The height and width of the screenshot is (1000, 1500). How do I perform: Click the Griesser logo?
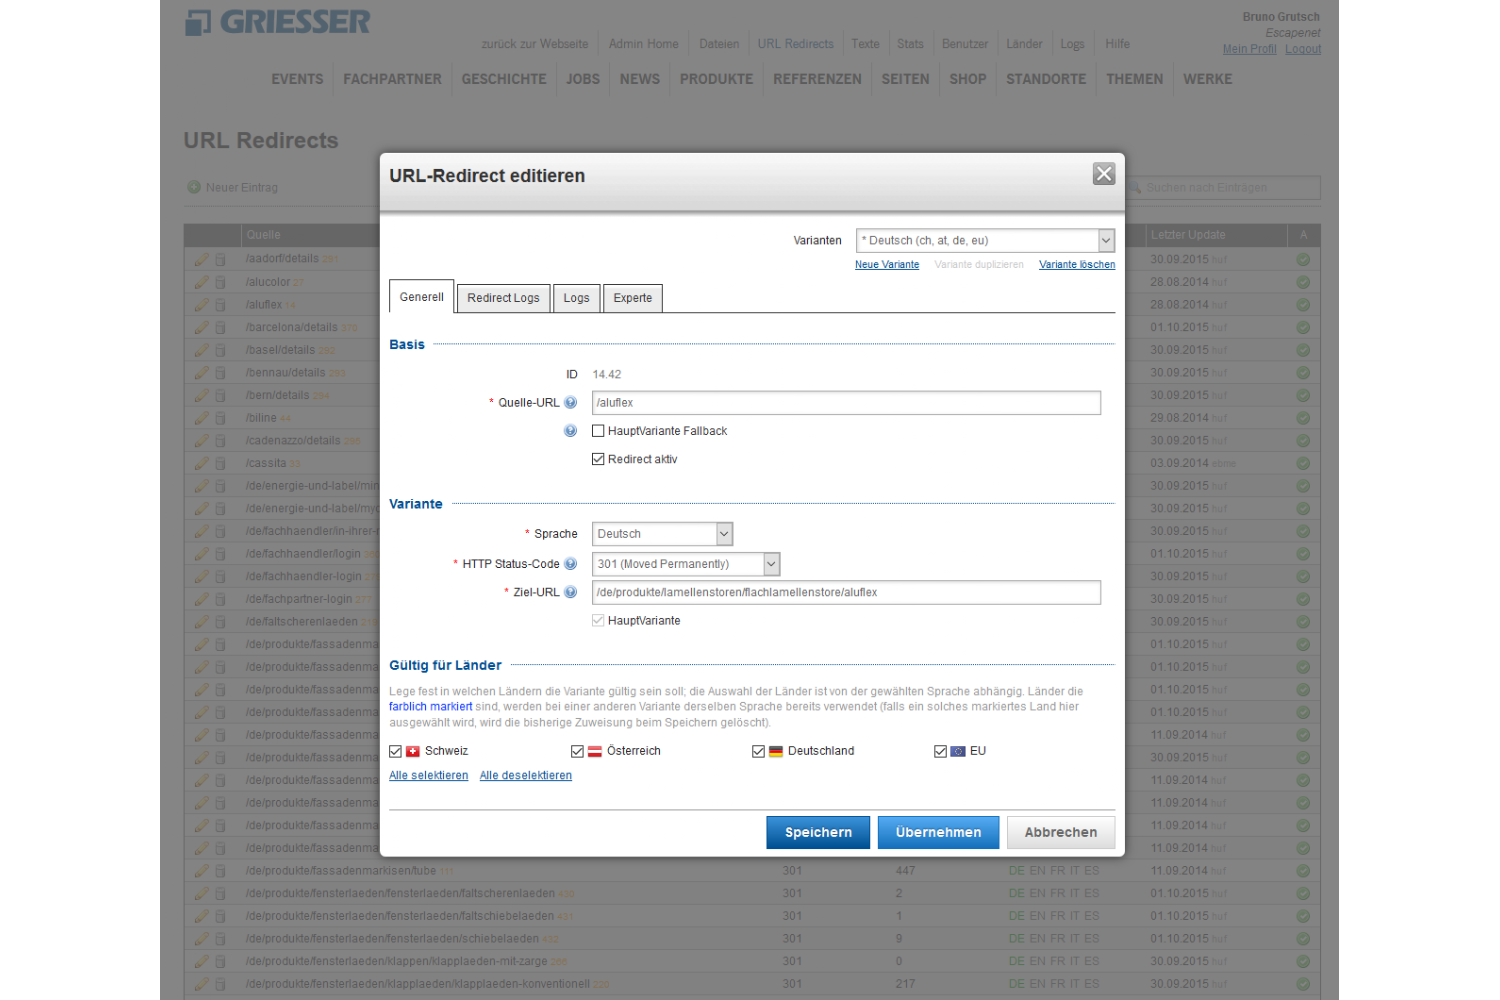coord(277,22)
